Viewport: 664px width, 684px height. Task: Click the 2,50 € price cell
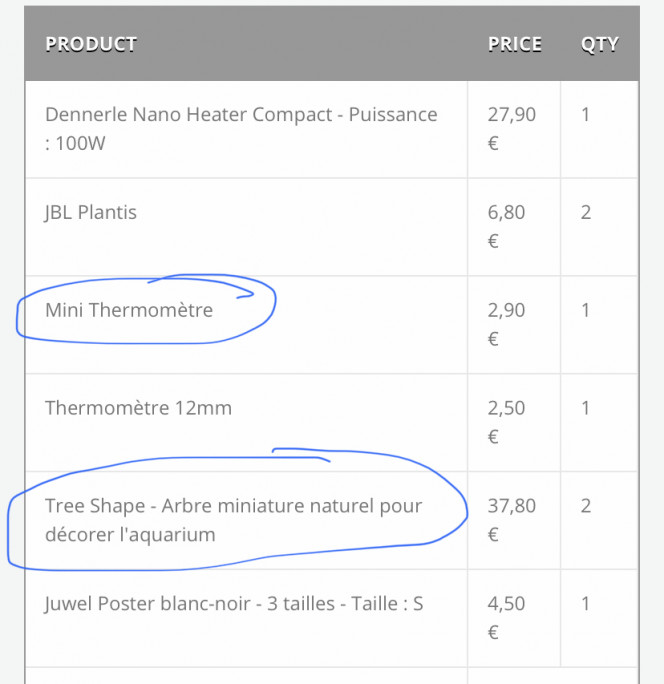506,422
